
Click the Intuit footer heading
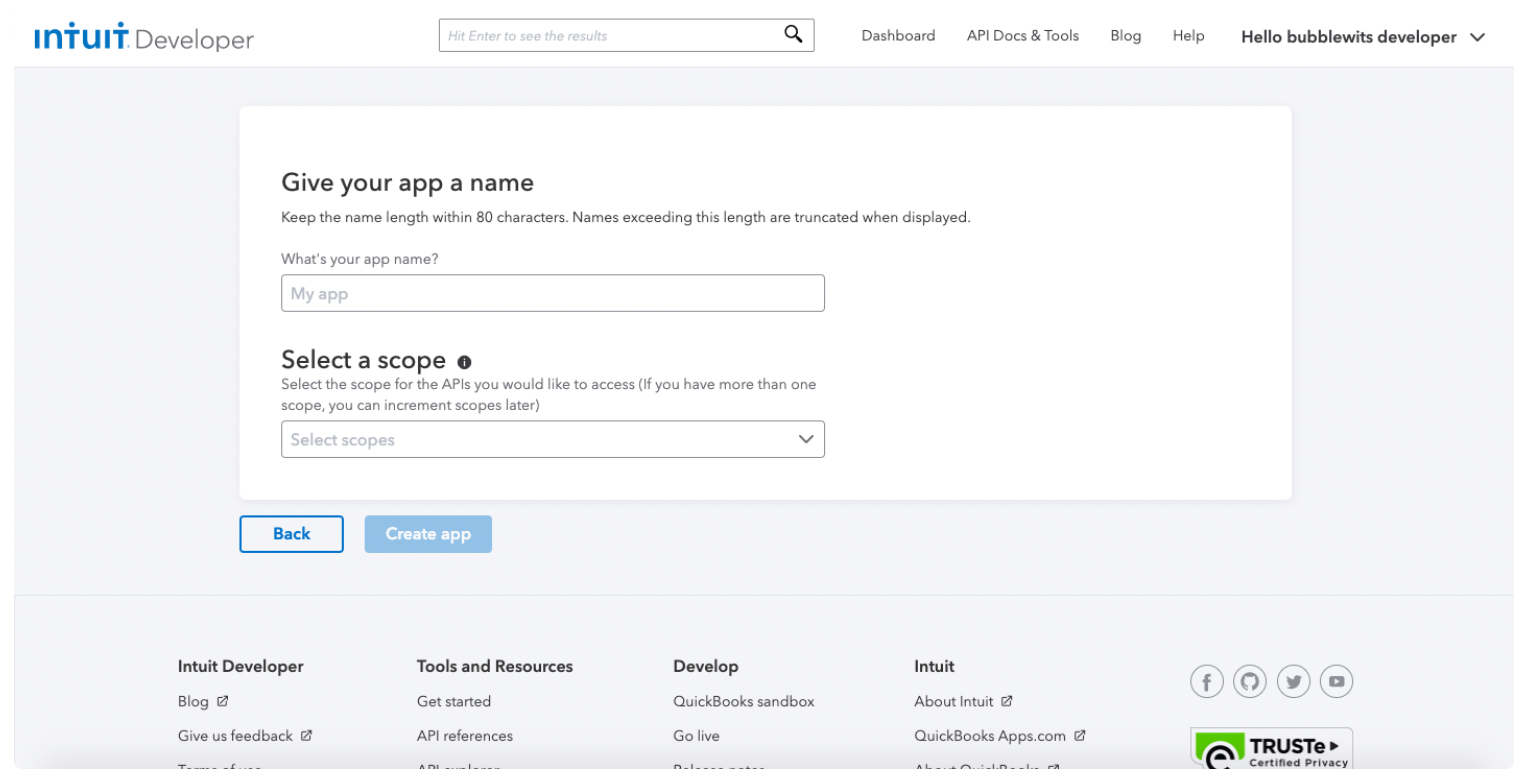pos(934,666)
